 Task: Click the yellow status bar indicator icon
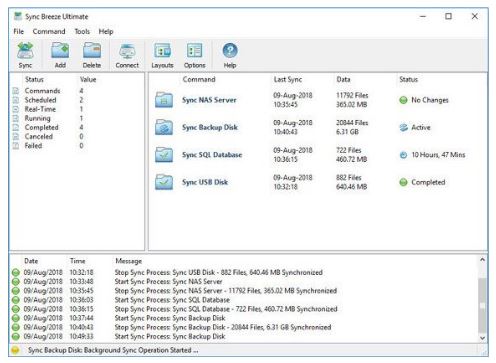tap(15, 350)
